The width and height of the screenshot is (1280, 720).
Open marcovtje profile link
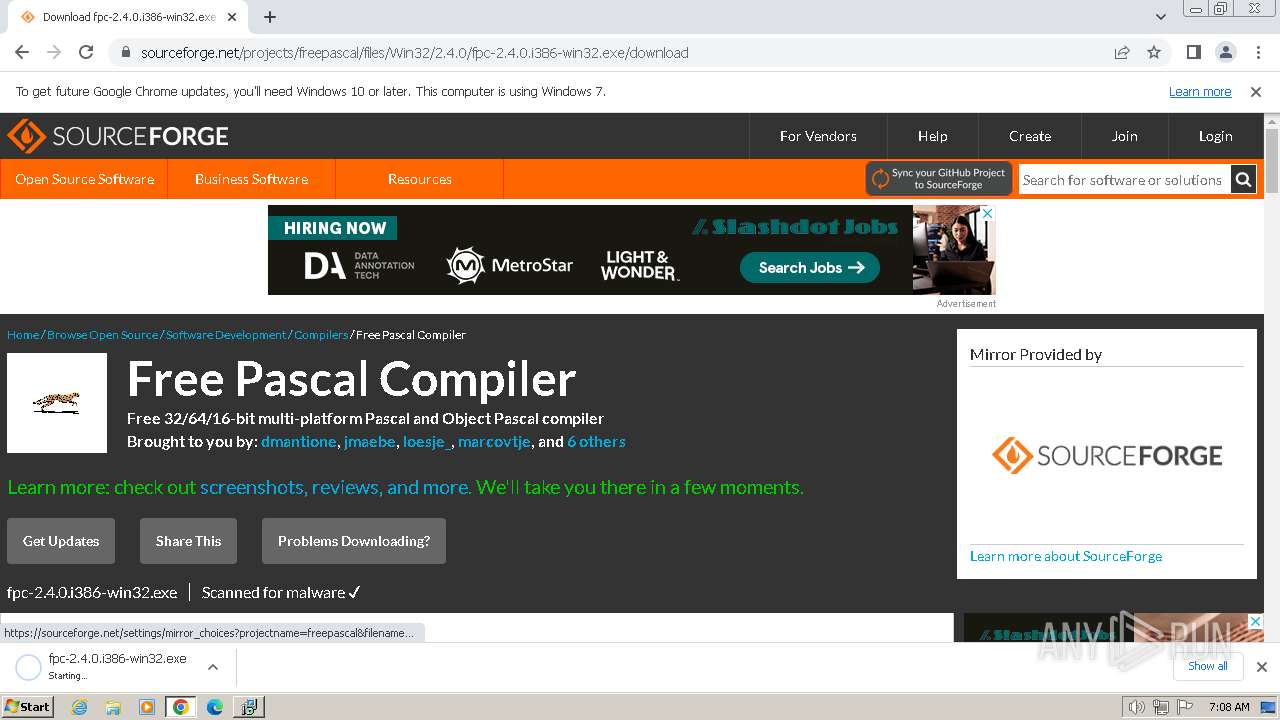[494, 442]
